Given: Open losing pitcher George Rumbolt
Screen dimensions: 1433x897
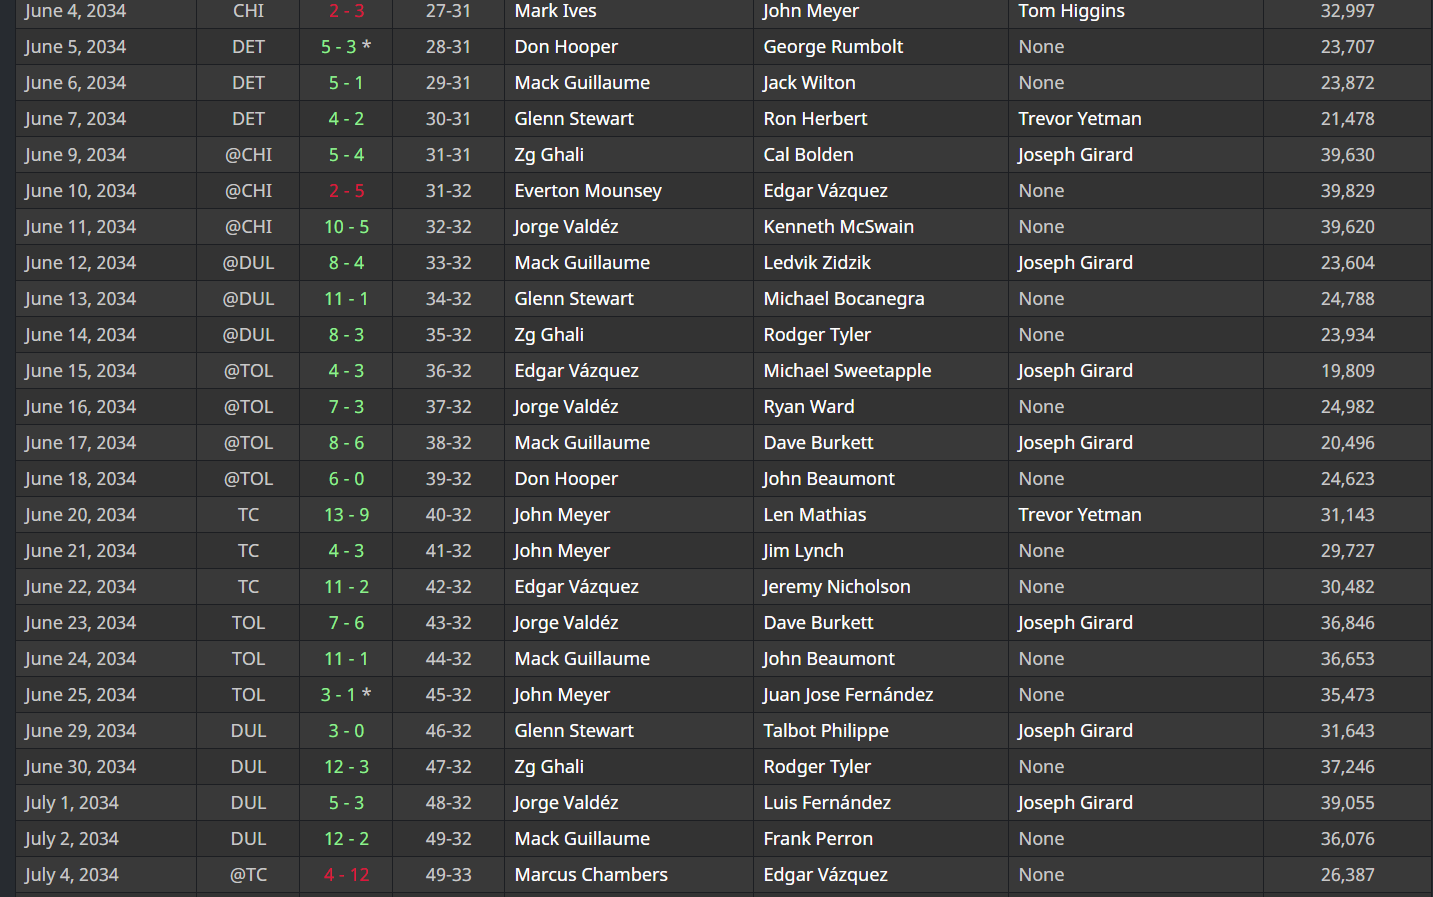Looking at the screenshot, I should click(833, 47).
